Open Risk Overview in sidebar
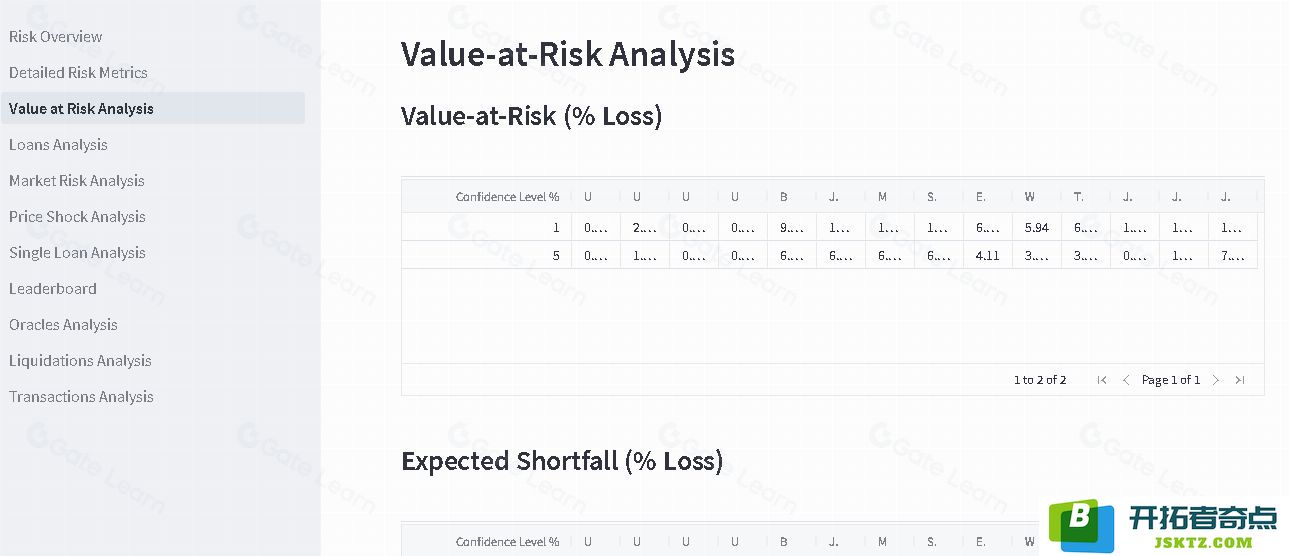The image size is (1289, 556). pos(56,37)
